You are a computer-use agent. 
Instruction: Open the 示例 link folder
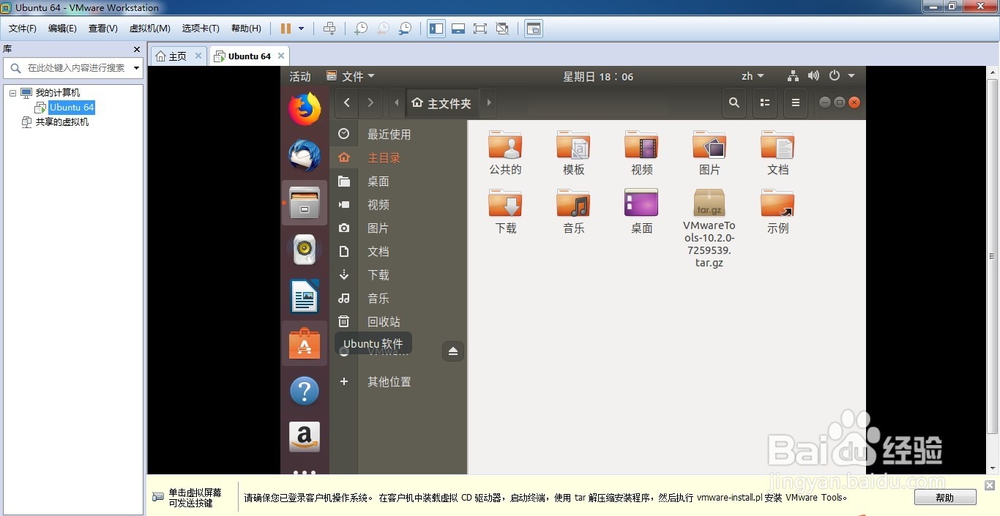[x=777, y=211]
